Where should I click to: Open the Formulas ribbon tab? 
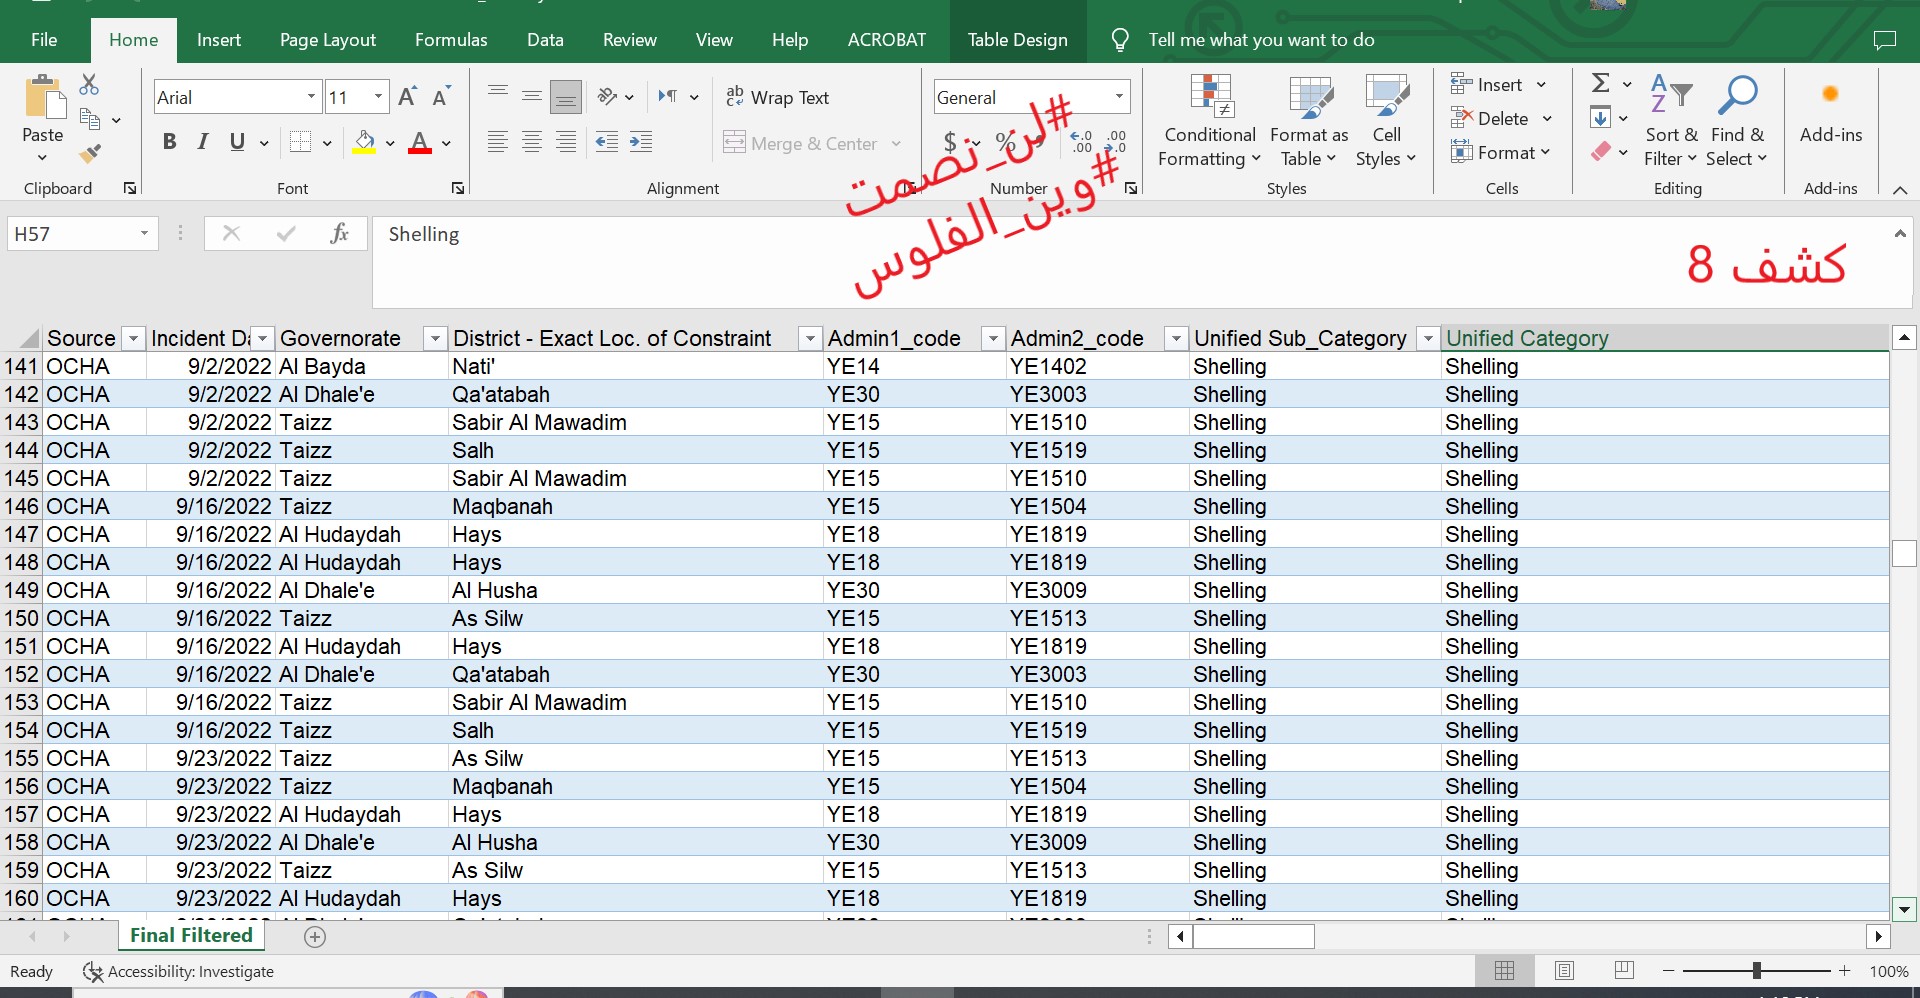coord(451,40)
